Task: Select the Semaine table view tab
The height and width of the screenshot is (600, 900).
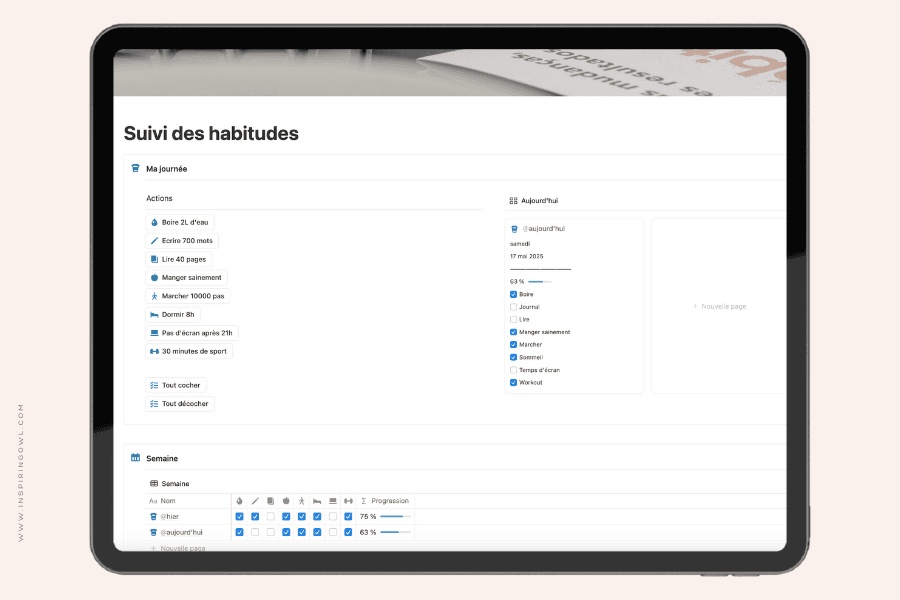Action: click(169, 483)
